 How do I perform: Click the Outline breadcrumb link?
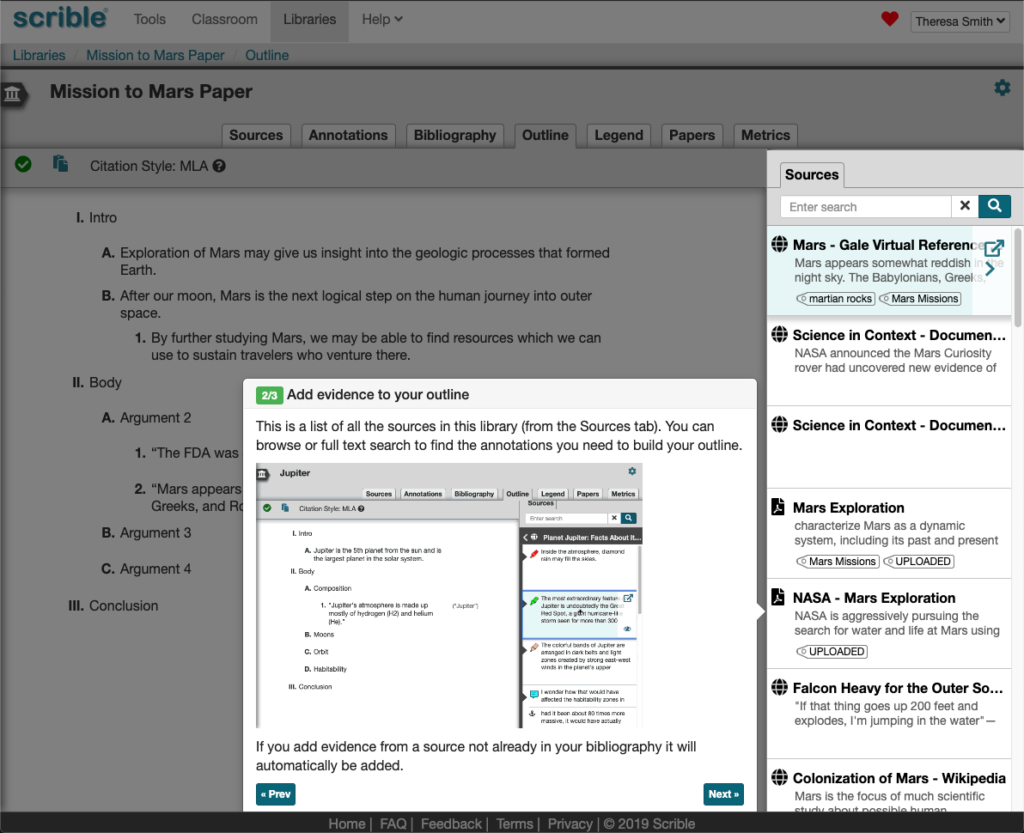pyautogui.click(x=266, y=55)
